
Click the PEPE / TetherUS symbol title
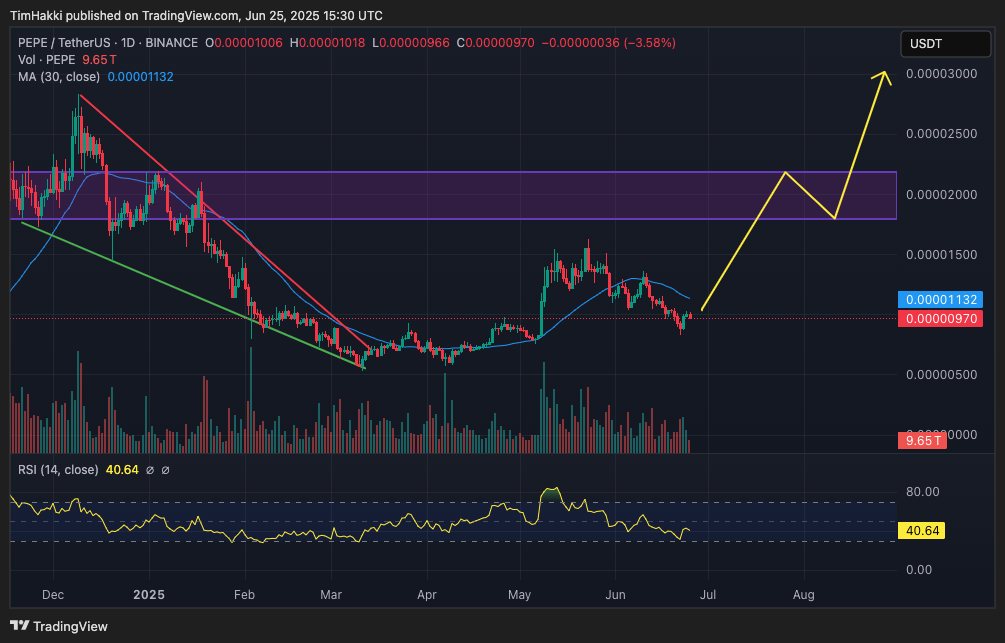[65, 43]
